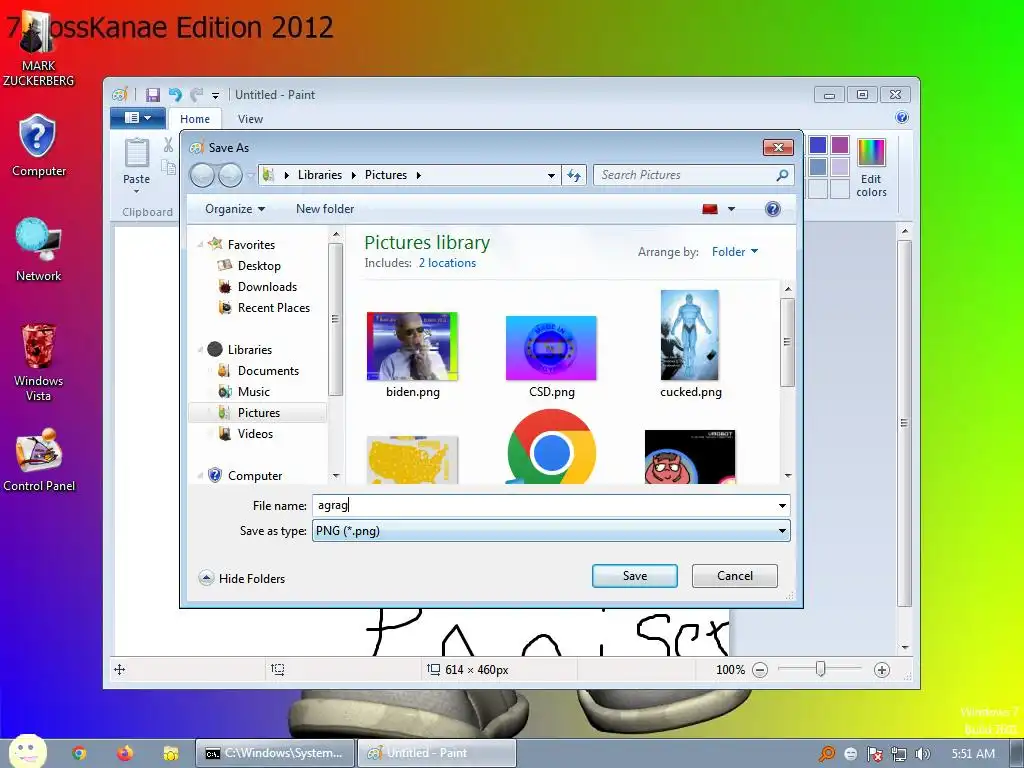Open Edit colors in Paint
Viewport: 1024px width, 768px height.
click(871, 168)
